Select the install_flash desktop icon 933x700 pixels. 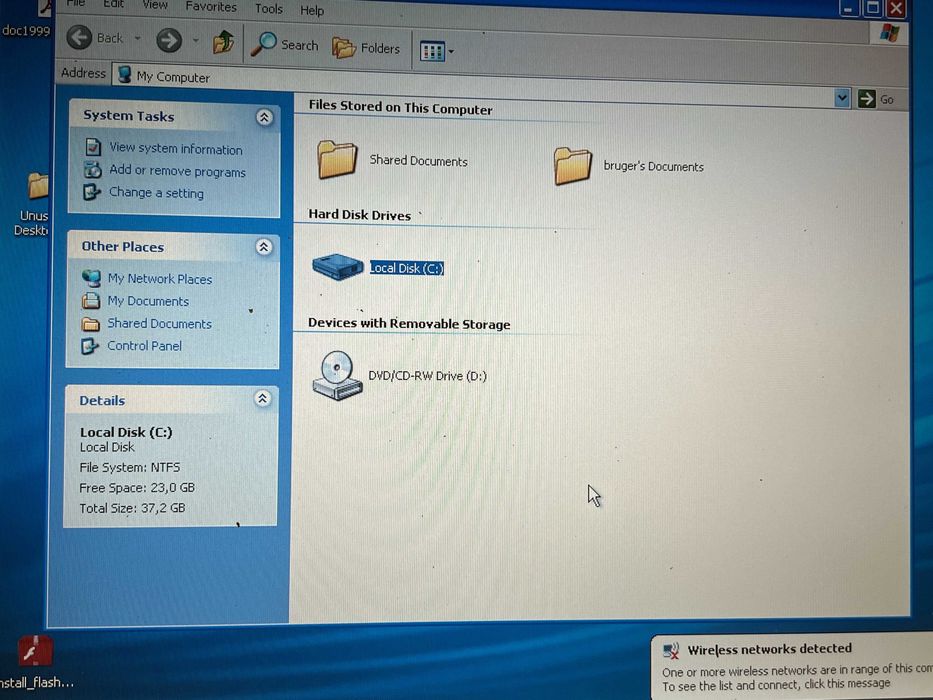pos(35,662)
